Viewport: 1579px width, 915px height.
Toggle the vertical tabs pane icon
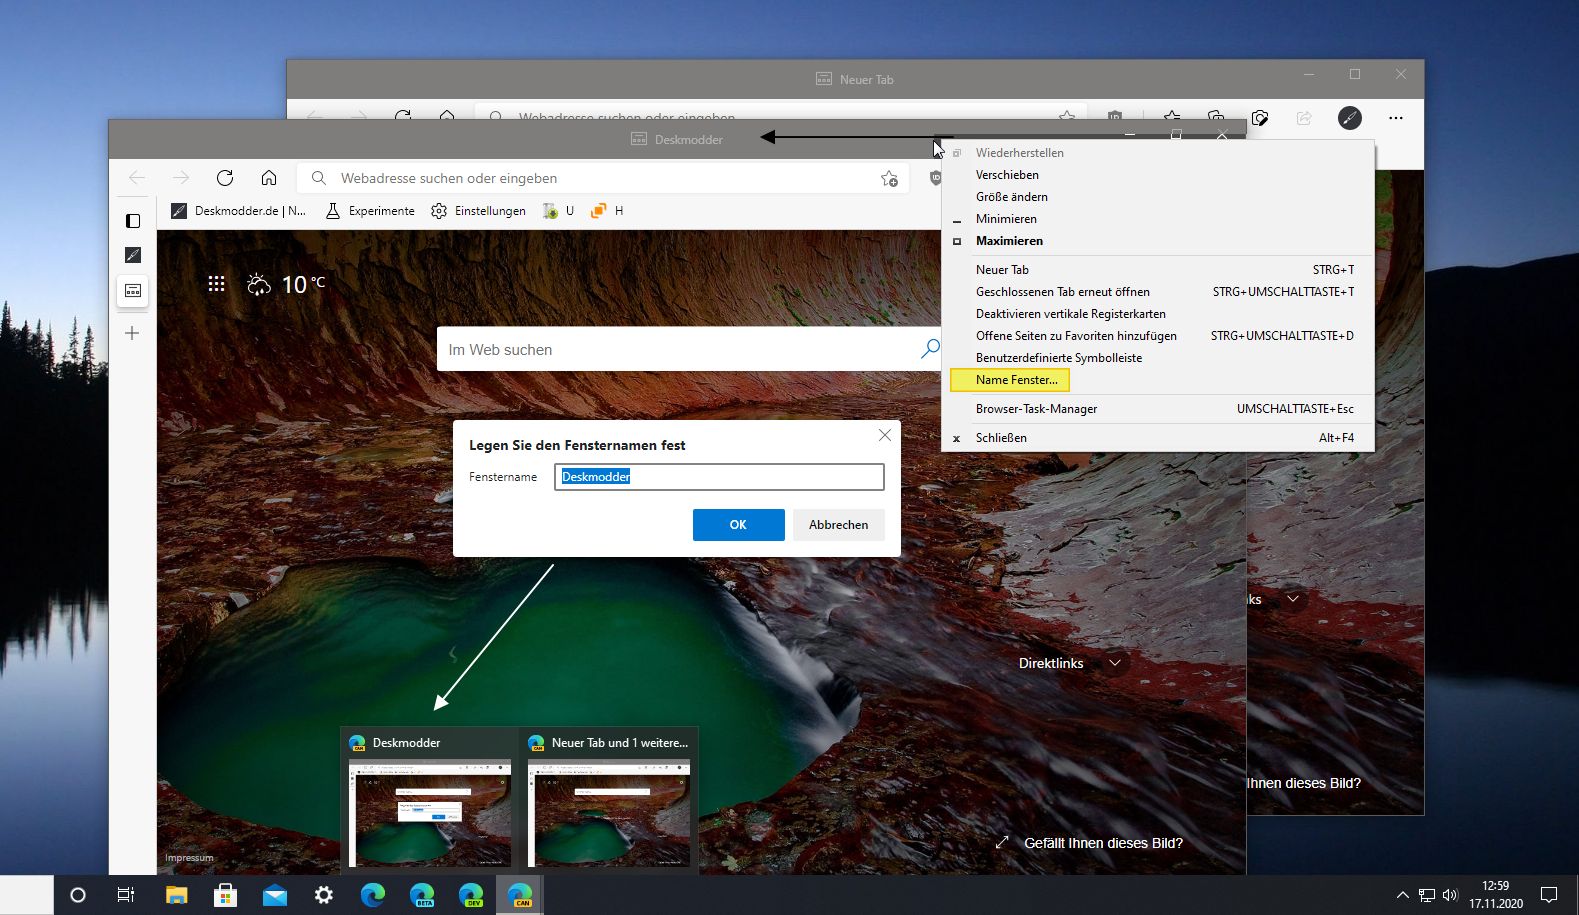click(133, 220)
